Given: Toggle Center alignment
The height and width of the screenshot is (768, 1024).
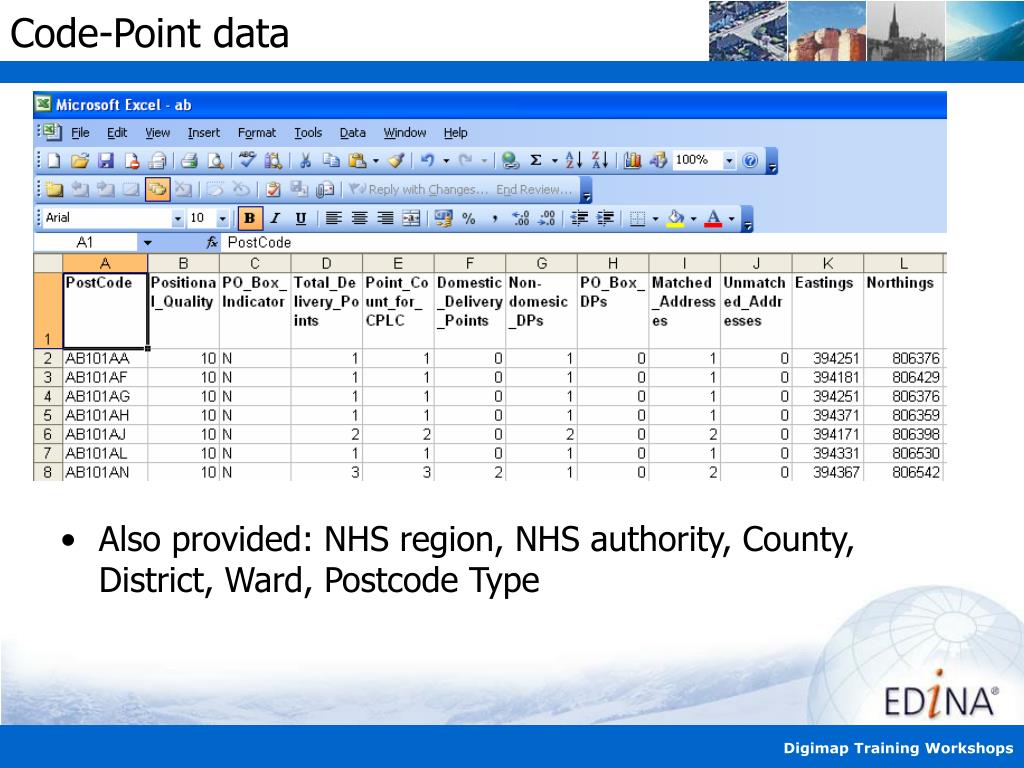Looking at the screenshot, I should (359, 218).
